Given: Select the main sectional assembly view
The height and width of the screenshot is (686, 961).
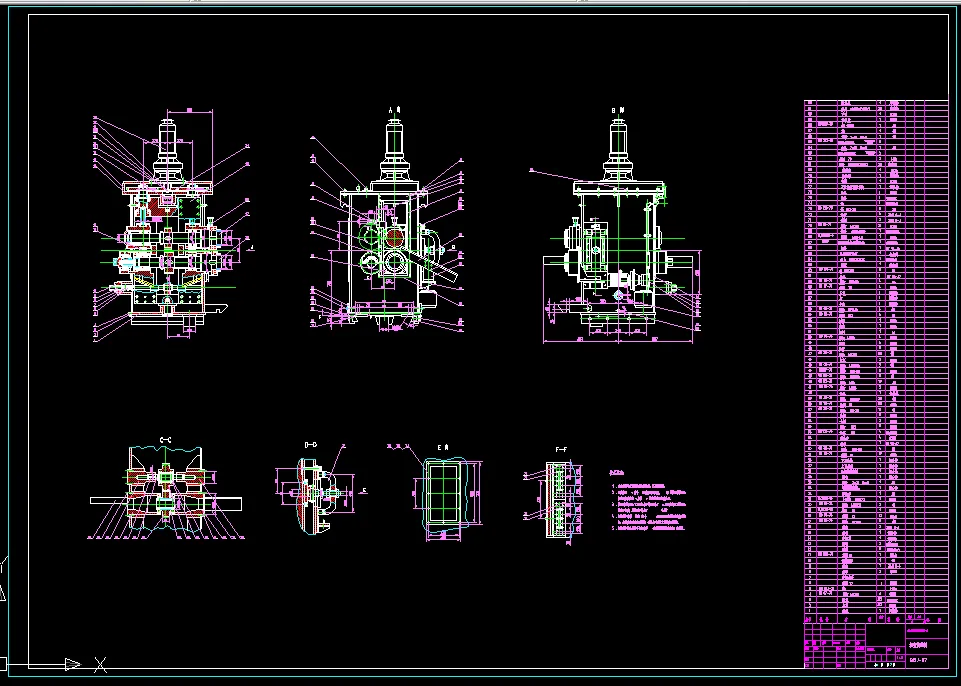Looking at the screenshot, I should pyautogui.click(x=172, y=225).
